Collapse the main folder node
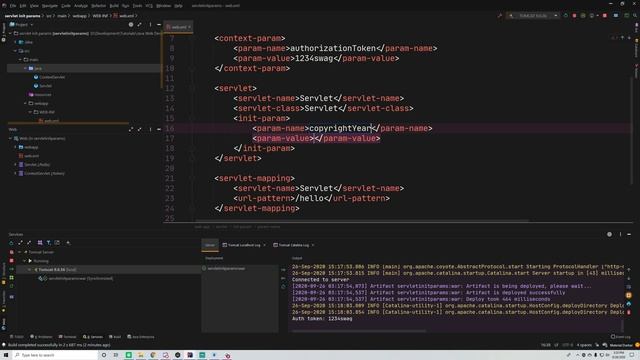 coord(20,60)
